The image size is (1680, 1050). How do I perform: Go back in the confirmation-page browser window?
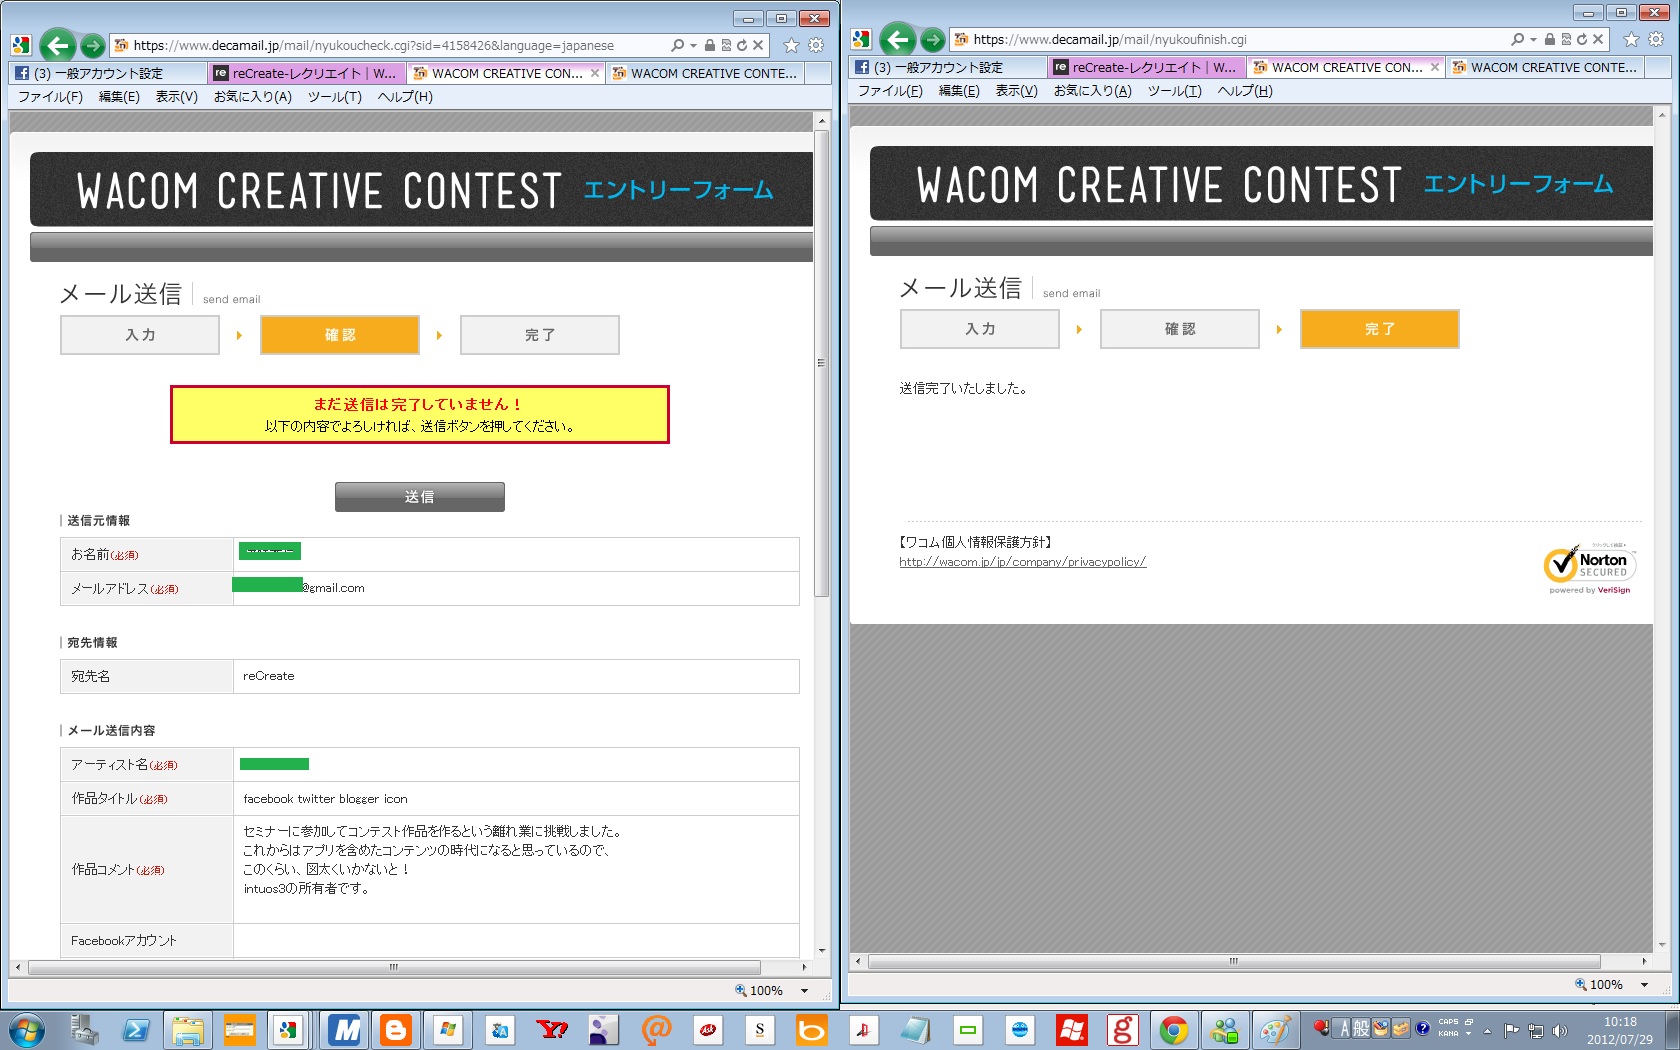(x=58, y=45)
